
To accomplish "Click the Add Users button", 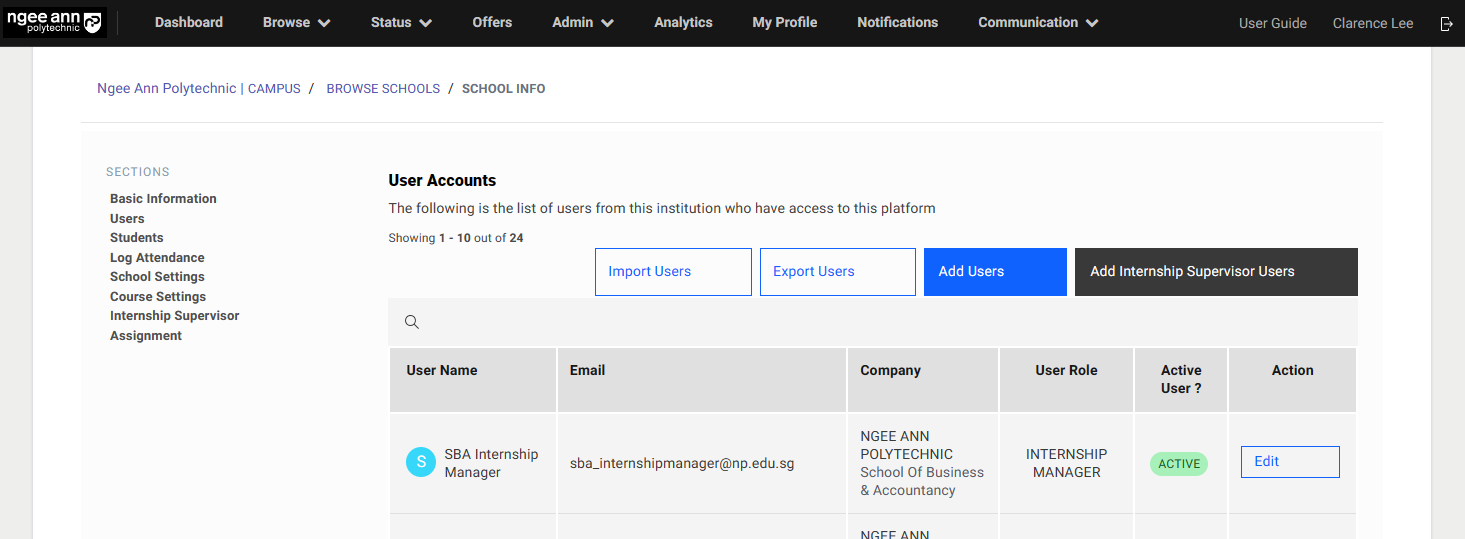I will tap(995, 272).
